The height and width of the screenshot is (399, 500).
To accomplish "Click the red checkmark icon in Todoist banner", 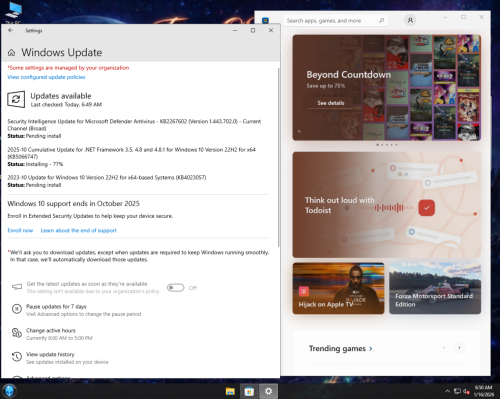I will pos(427,208).
